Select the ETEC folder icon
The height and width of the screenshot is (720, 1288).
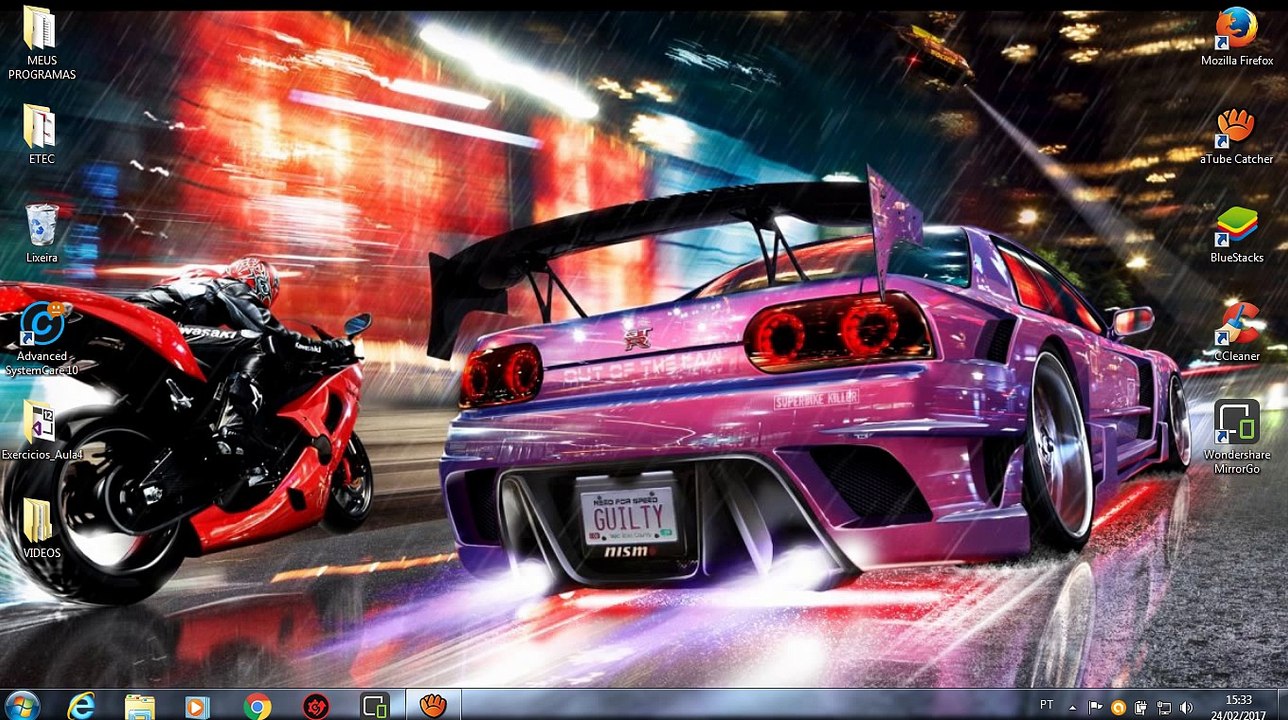pos(42,135)
